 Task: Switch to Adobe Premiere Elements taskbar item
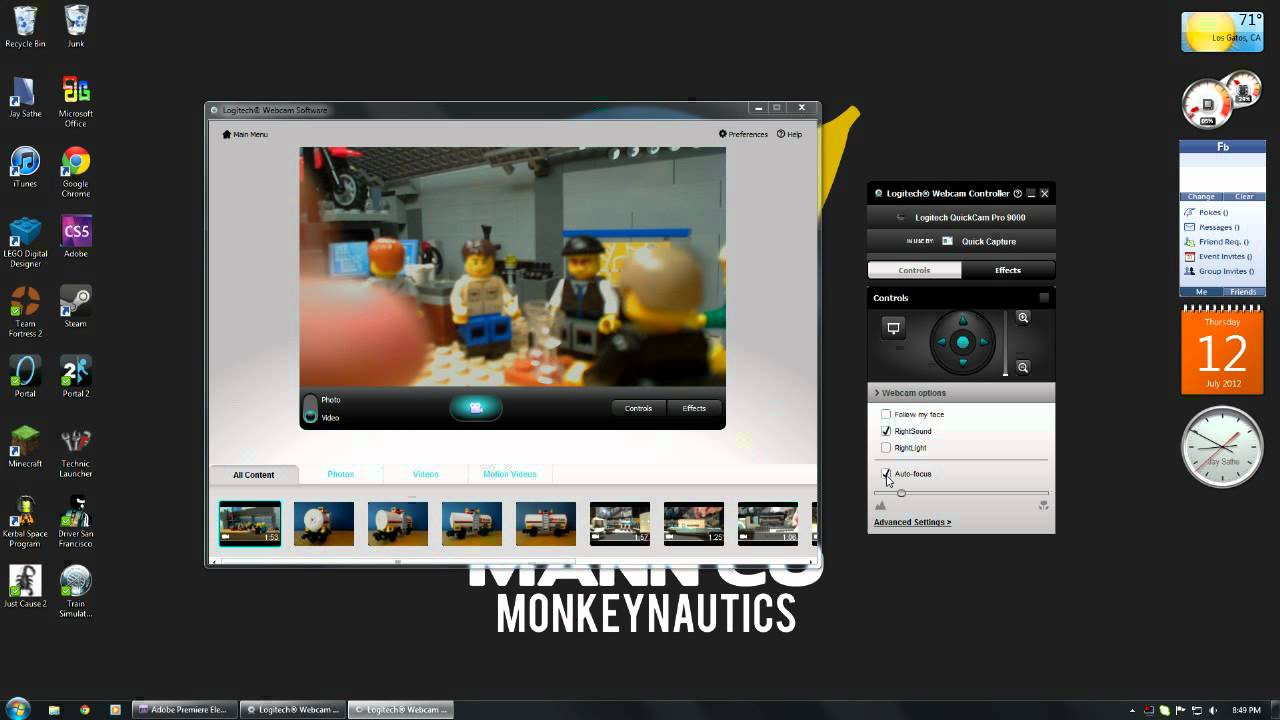click(184, 709)
